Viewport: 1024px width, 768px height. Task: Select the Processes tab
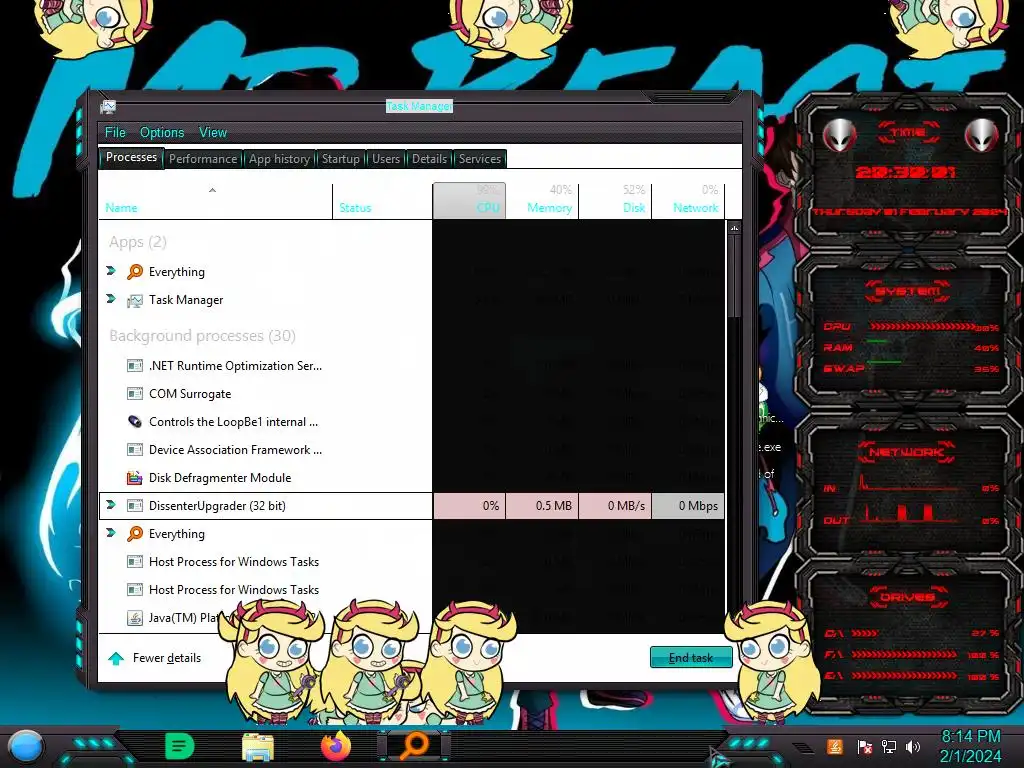pyautogui.click(x=131, y=157)
